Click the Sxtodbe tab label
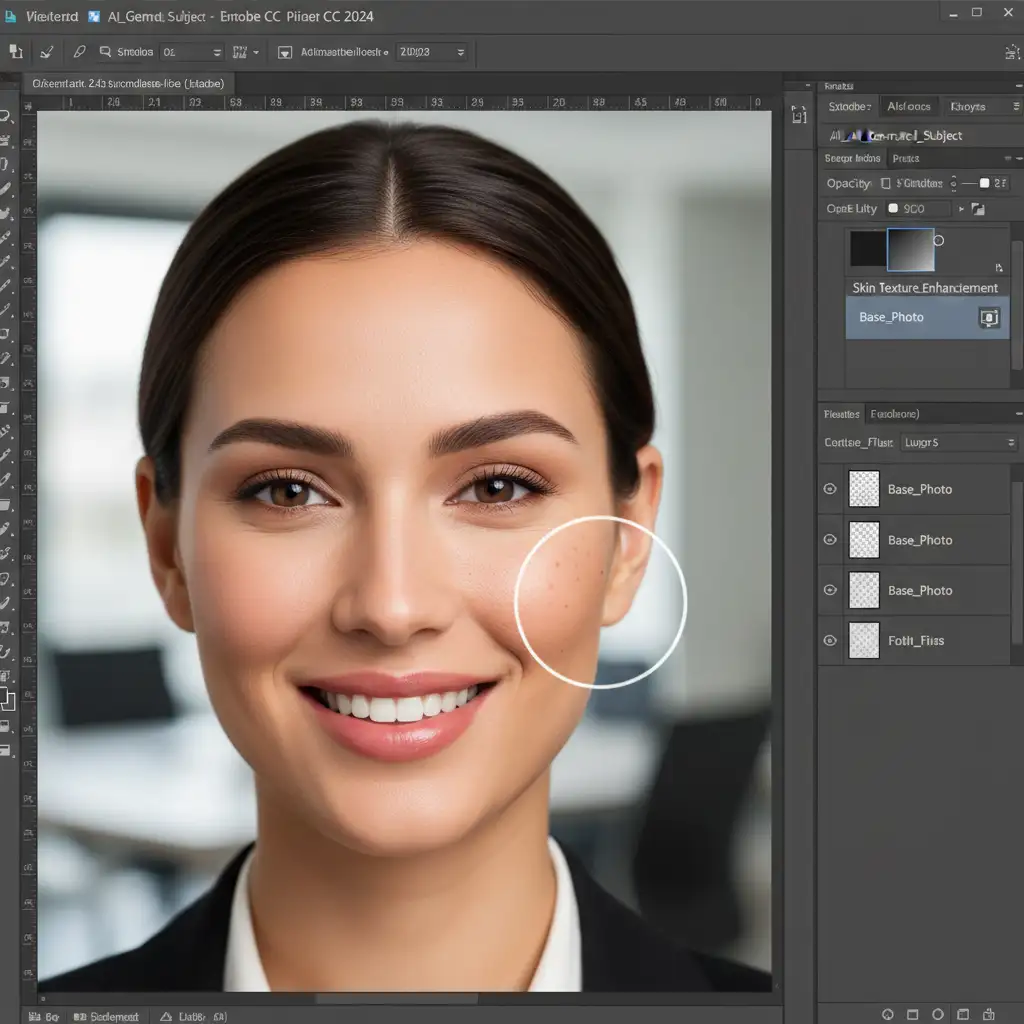This screenshot has height=1024, width=1024. (x=849, y=107)
